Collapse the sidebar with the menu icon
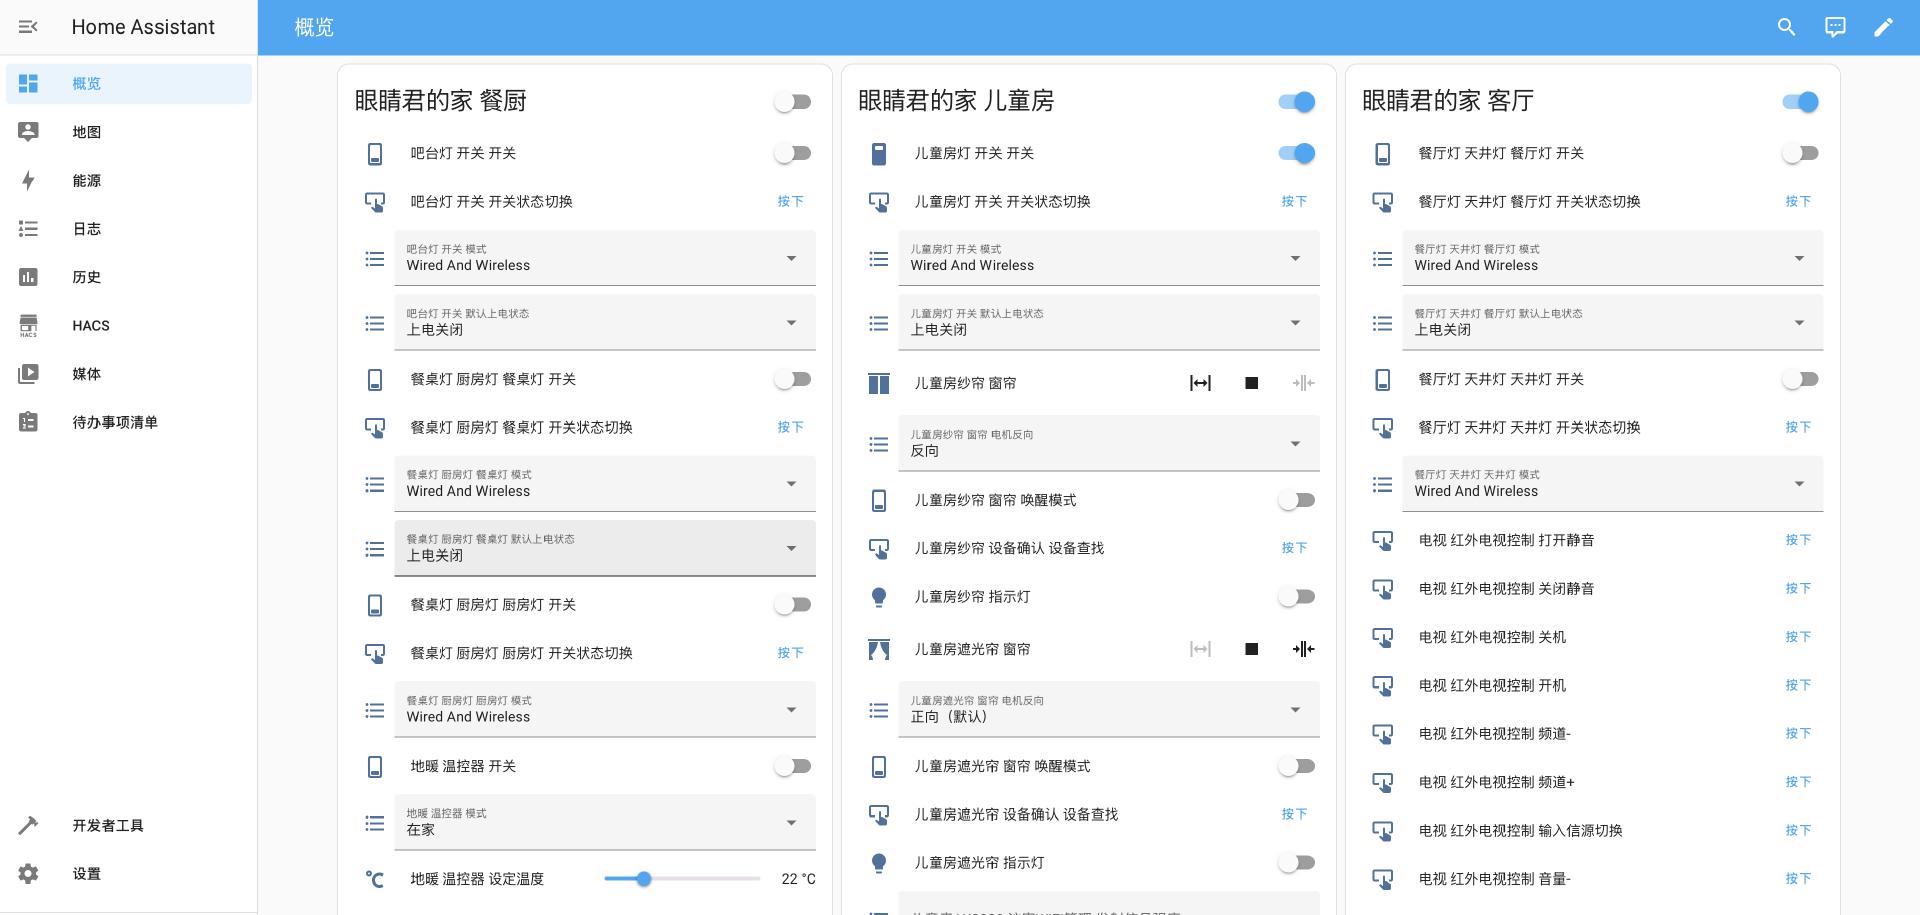Image resolution: width=1920 pixels, height=915 pixels. tap(28, 27)
